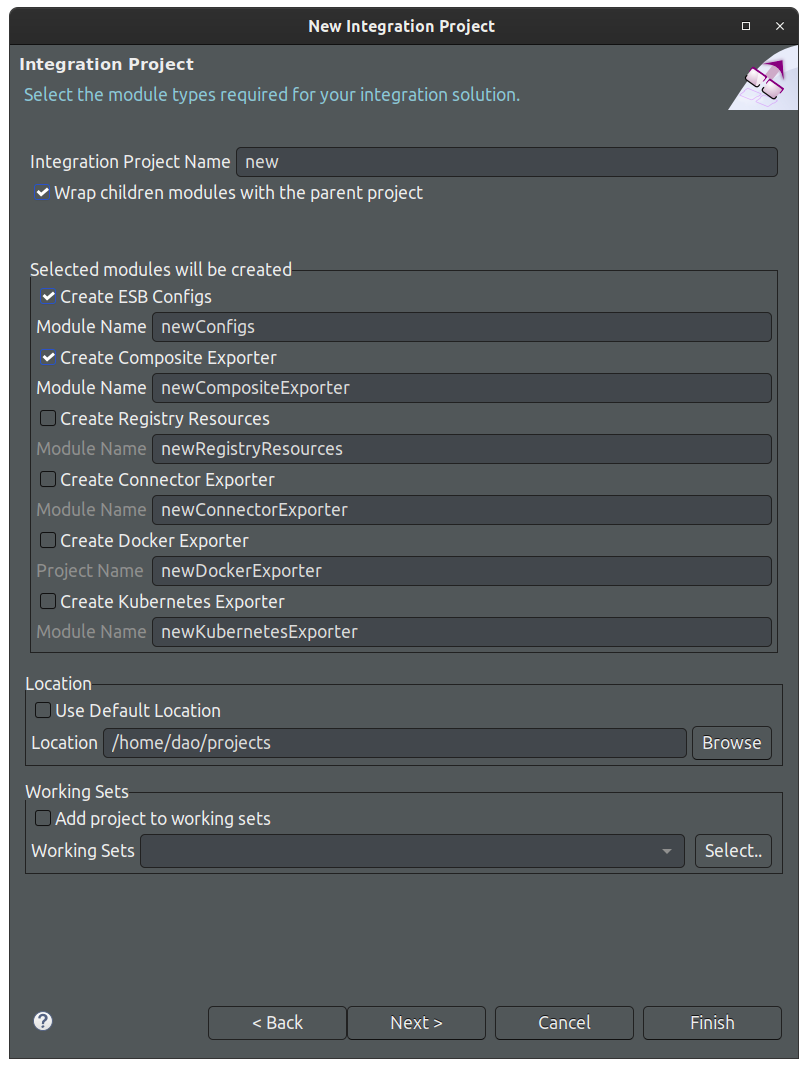
Task: Enable Create Docker Exporter
Action: click(x=48, y=540)
